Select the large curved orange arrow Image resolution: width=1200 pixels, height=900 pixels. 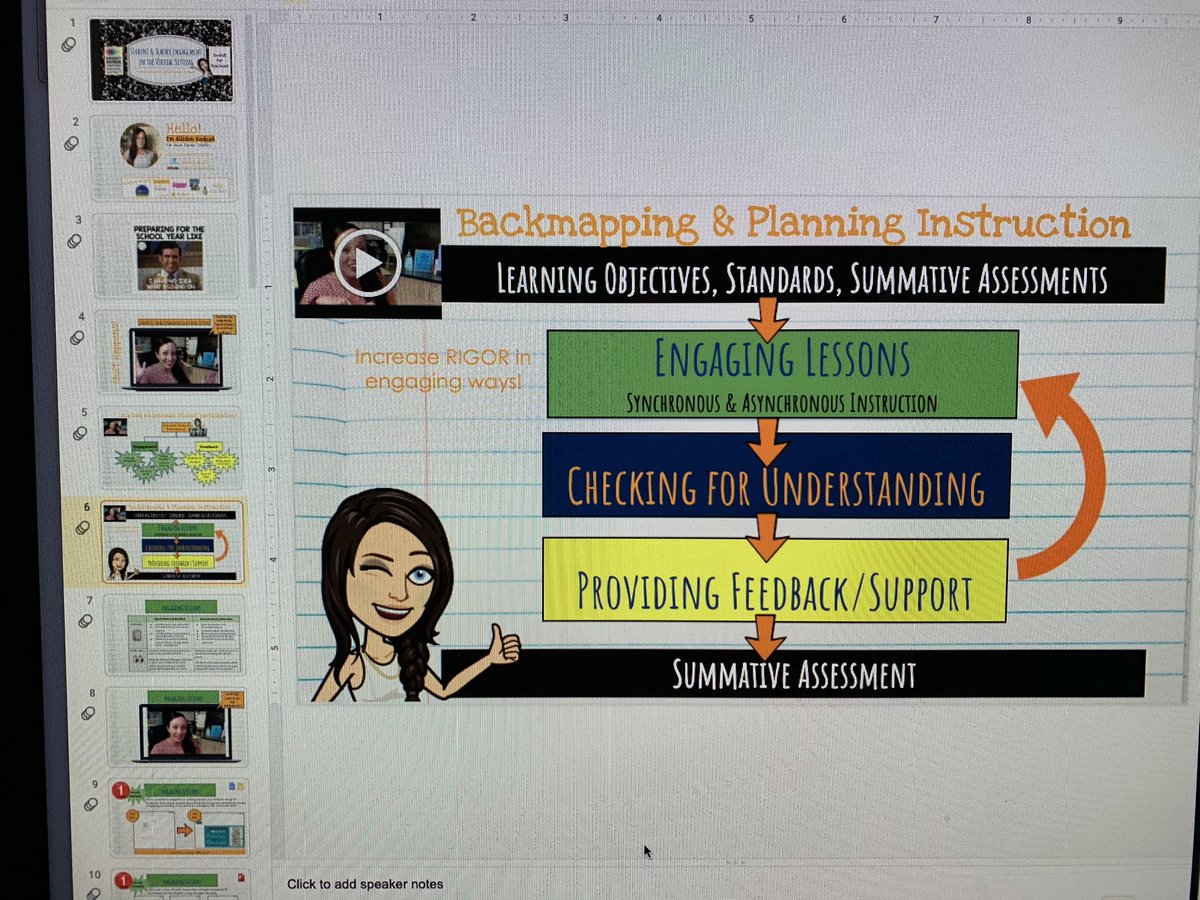pyautogui.click(x=1061, y=475)
